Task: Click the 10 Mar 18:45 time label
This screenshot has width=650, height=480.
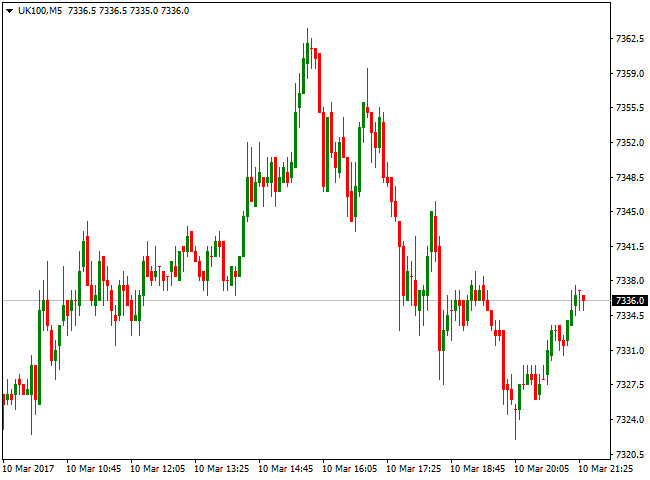Action: 478,469
